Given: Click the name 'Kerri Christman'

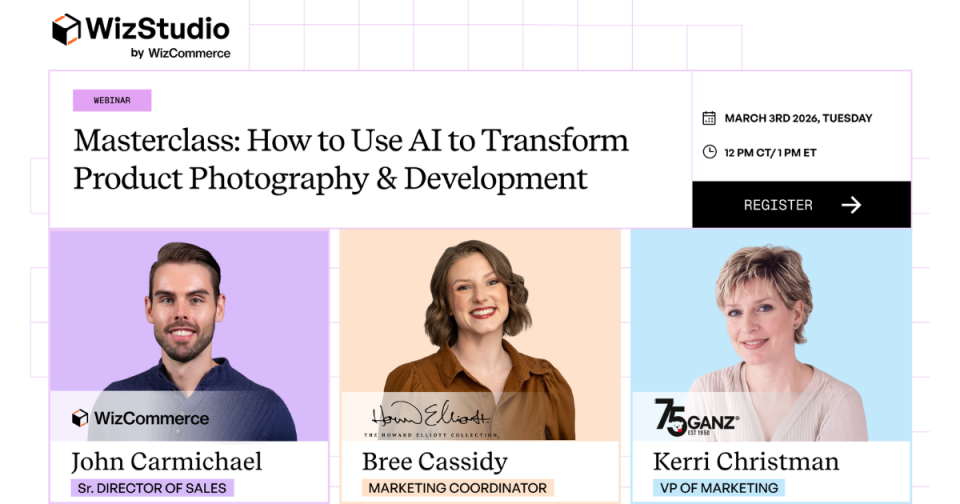Looking at the screenshot, I should pos(746,462).
